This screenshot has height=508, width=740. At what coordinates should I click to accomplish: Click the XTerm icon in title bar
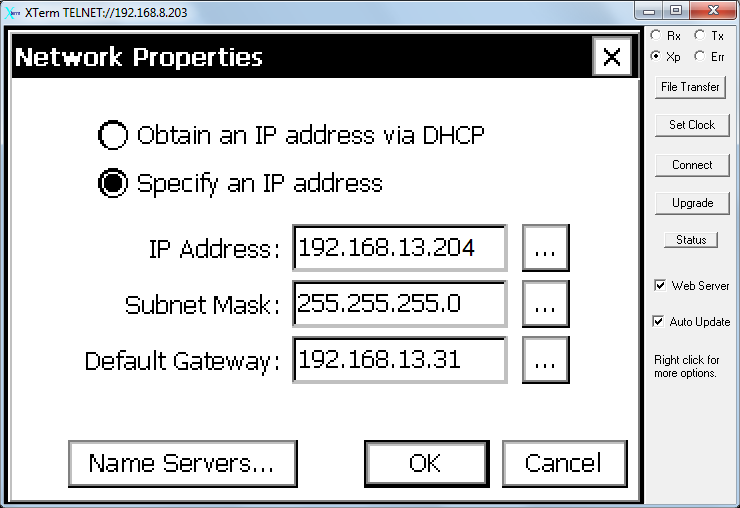(12, 12)
